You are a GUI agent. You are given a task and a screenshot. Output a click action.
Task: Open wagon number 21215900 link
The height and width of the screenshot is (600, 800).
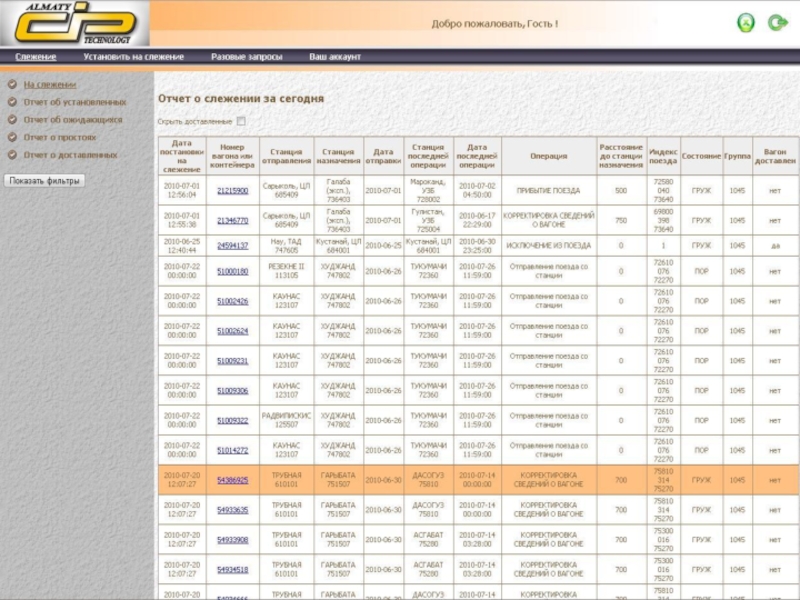click(x=232, y=190)
